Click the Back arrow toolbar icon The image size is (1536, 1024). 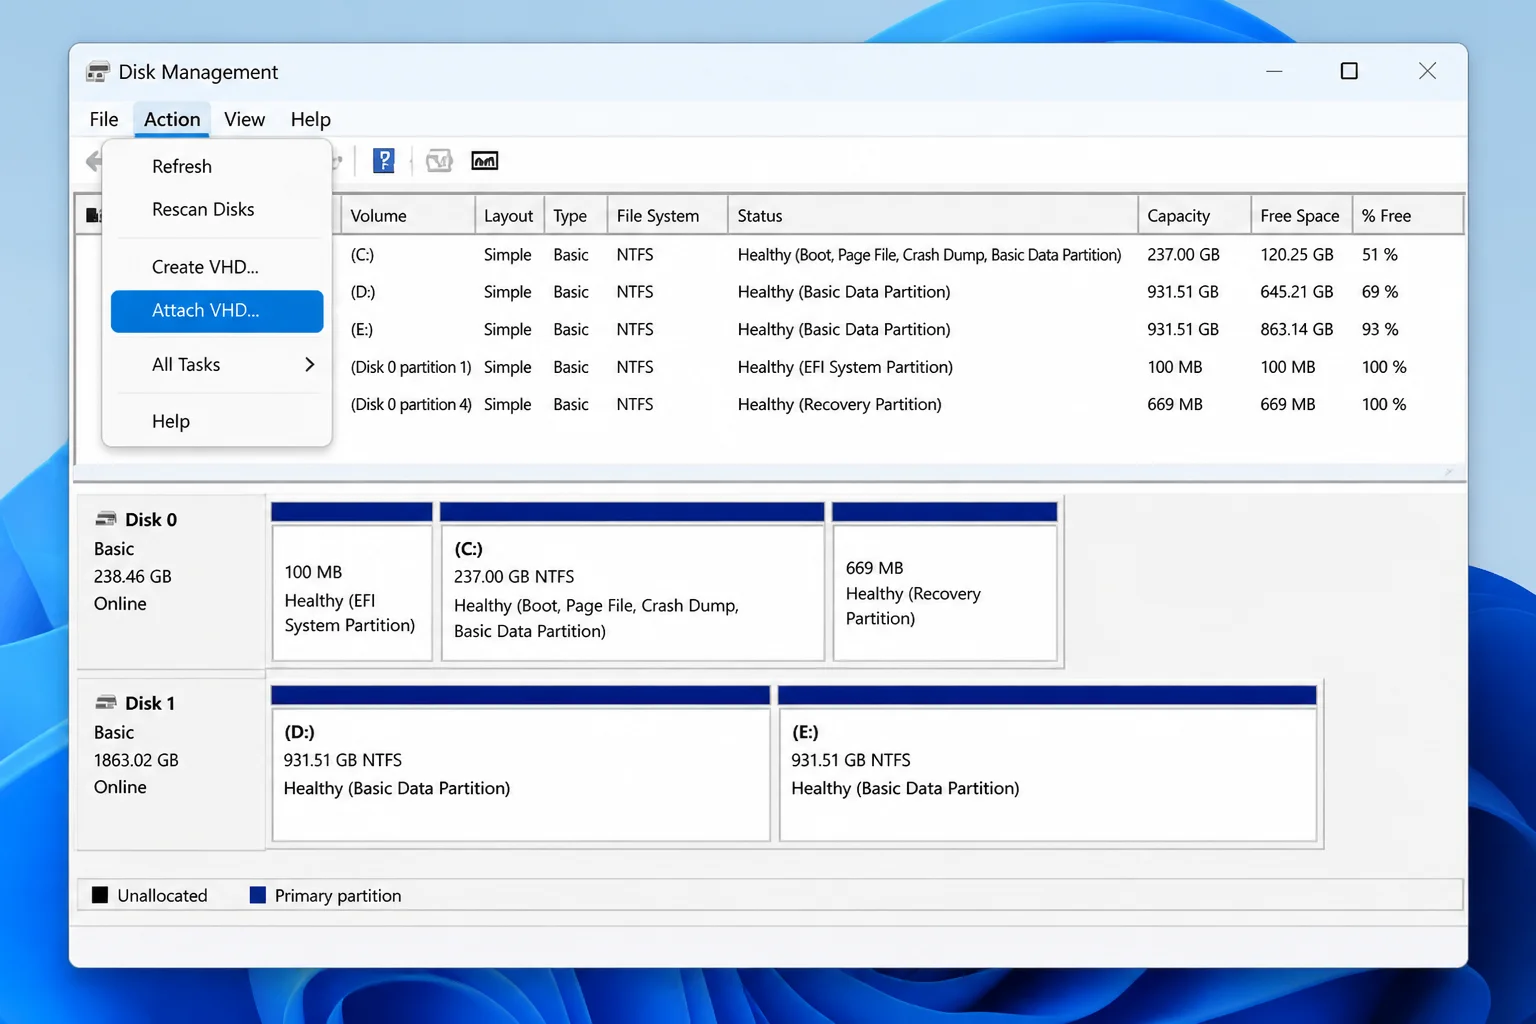coord(93,161)
